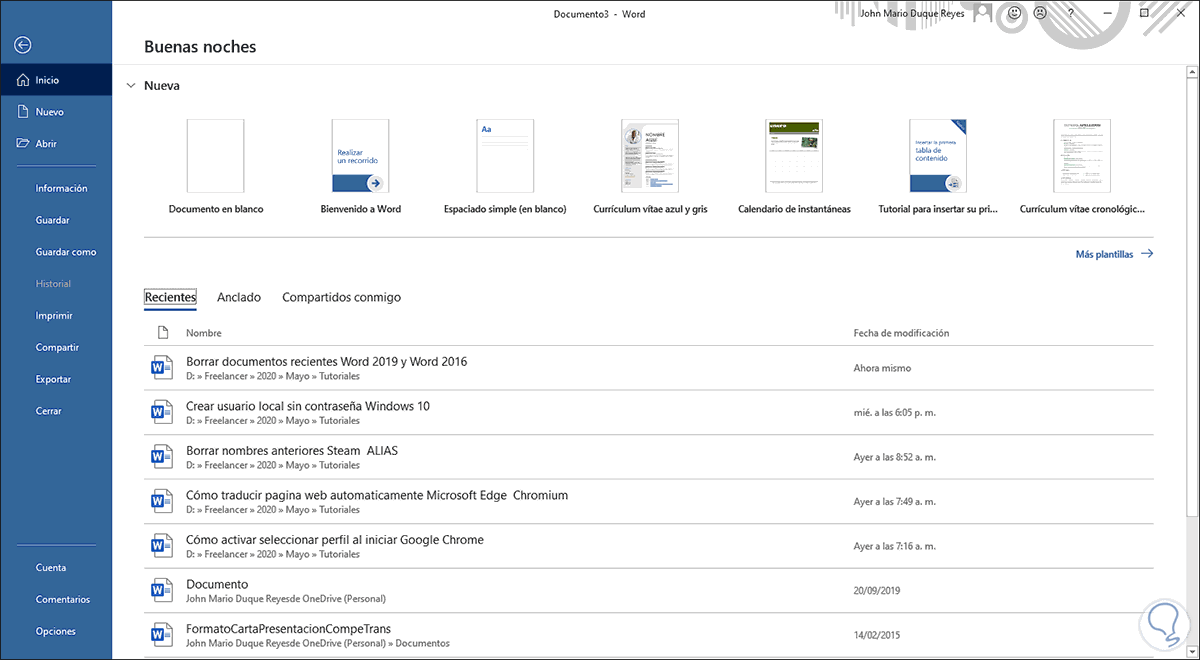
Task: Click the John Mario Duque Reyes account name
Action: 911,14
